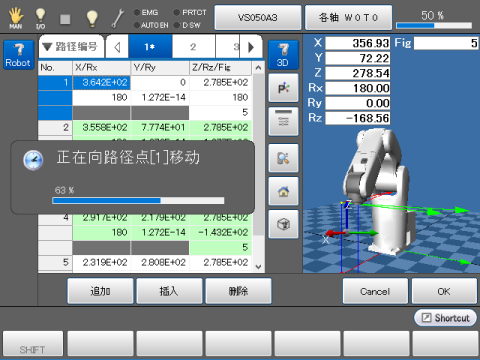This screenshot has width=480, height=360.
Task: Click the previous path arrow
Action: tap(117, 47)
